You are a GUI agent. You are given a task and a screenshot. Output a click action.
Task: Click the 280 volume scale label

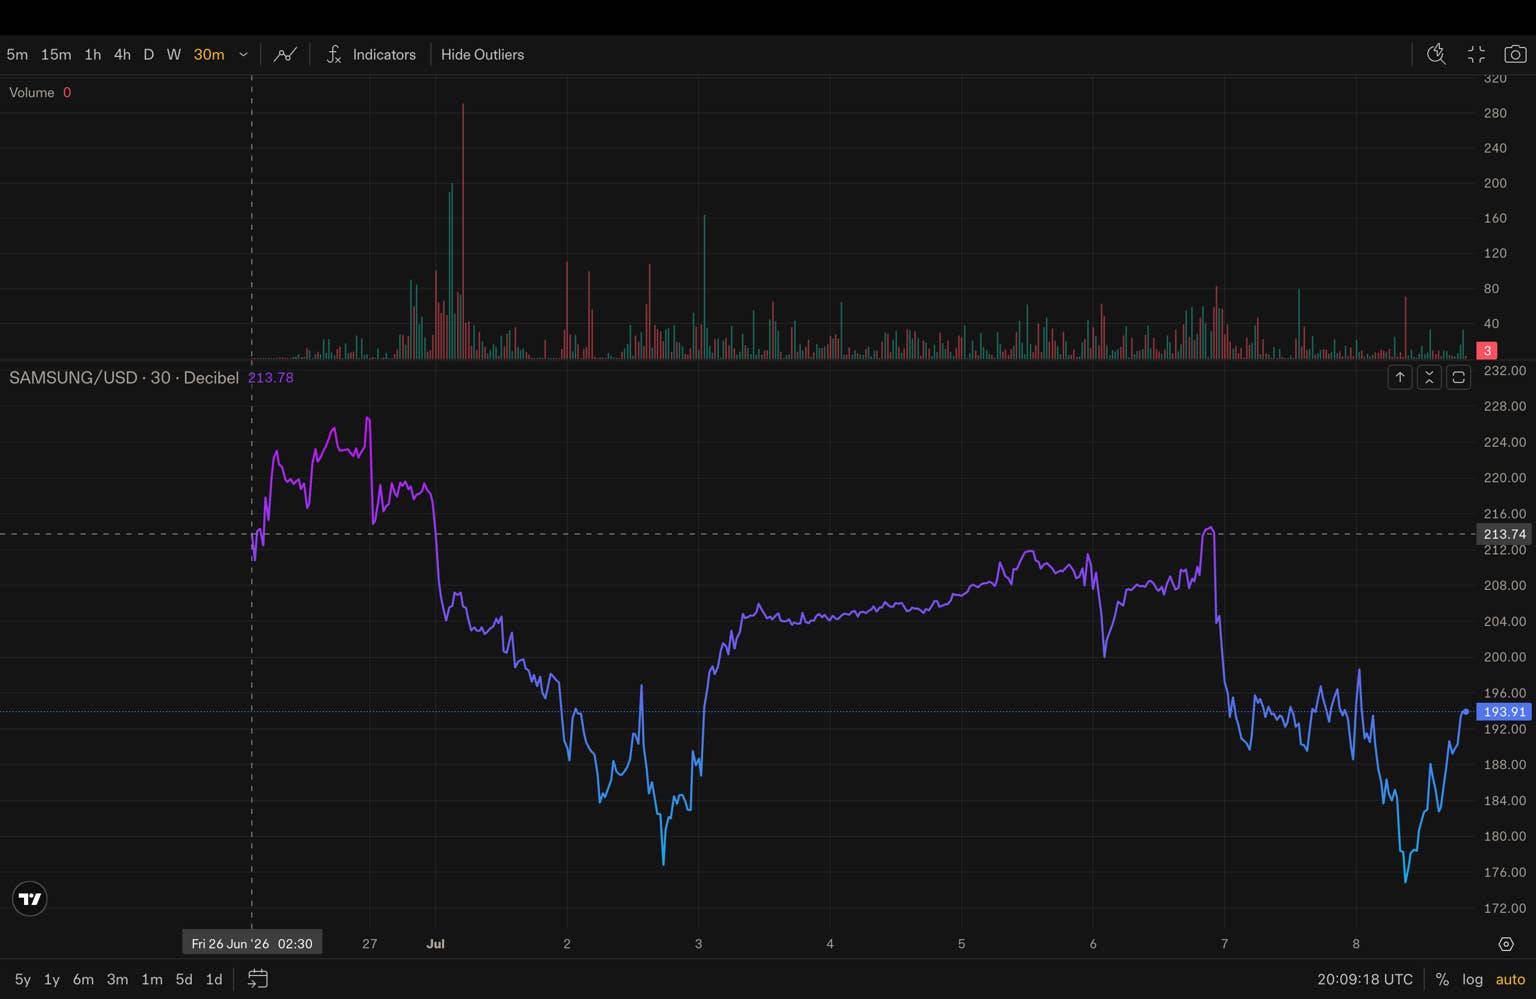pos(1495,113)
